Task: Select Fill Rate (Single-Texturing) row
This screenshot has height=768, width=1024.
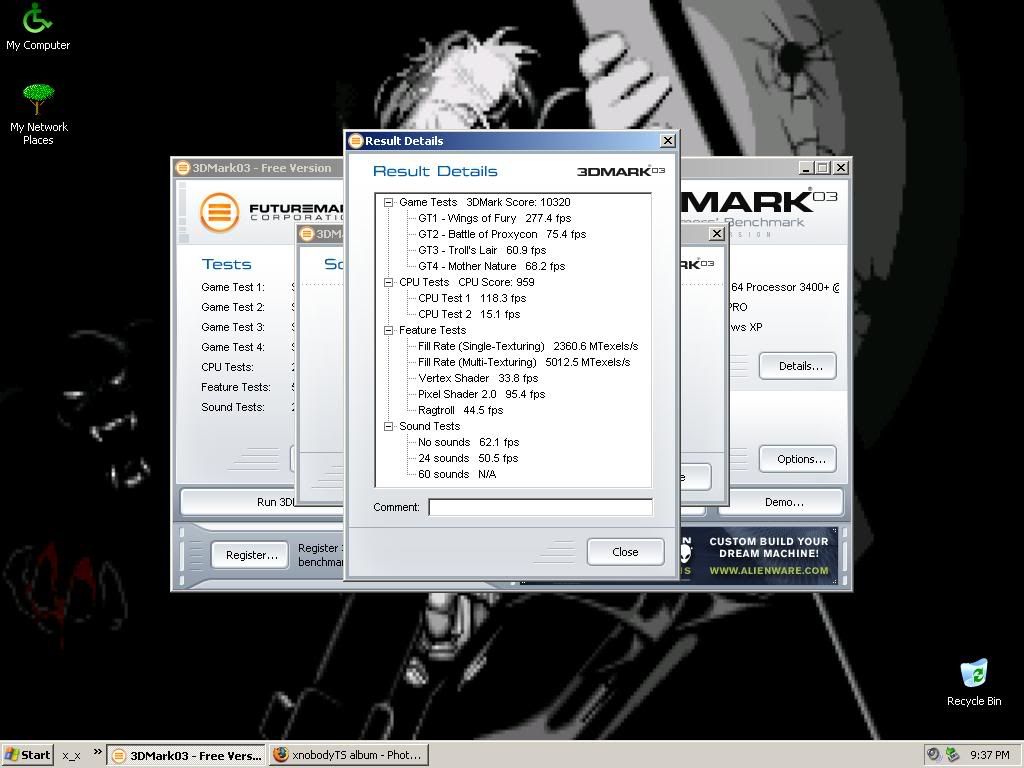Action: [x=528, y=346]
